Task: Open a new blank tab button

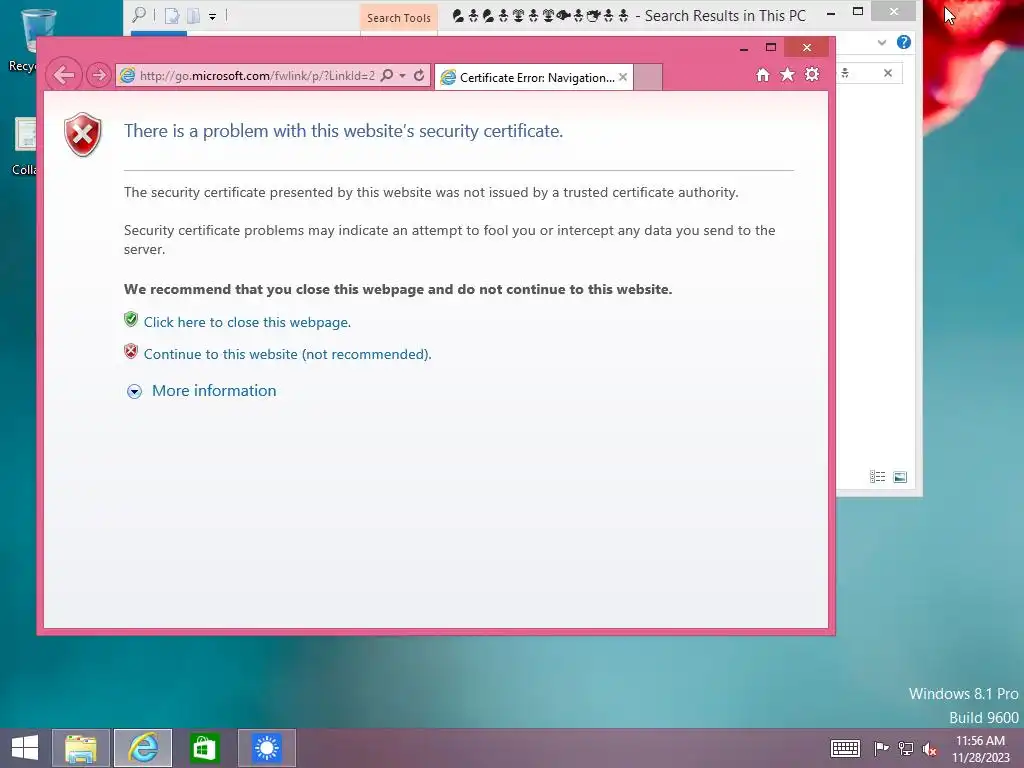Action: coord(648,77)
